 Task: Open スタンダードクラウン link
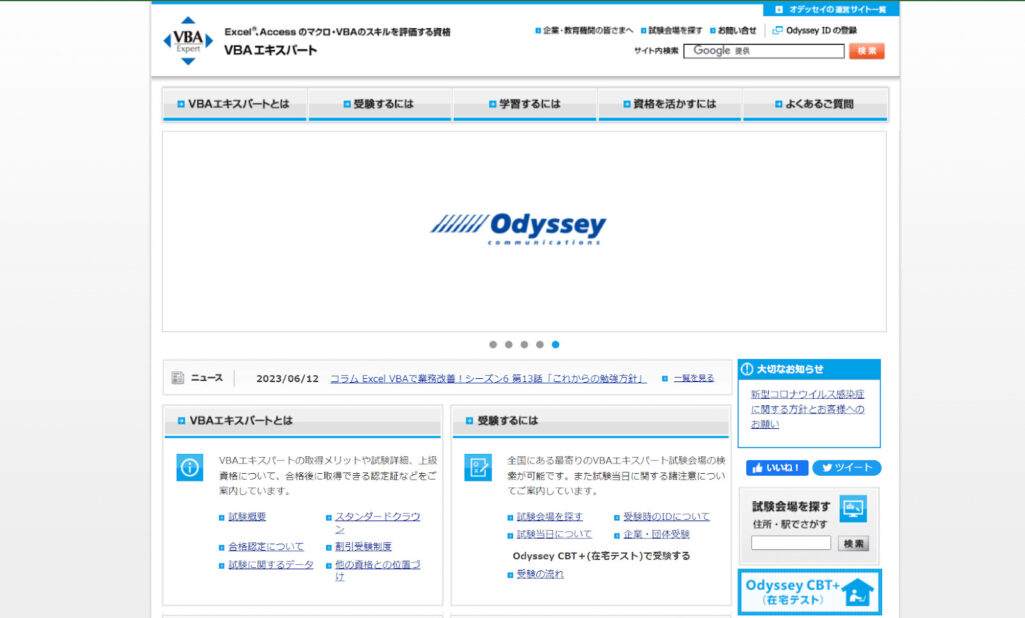pyautogui.click(x=378, y=523)
